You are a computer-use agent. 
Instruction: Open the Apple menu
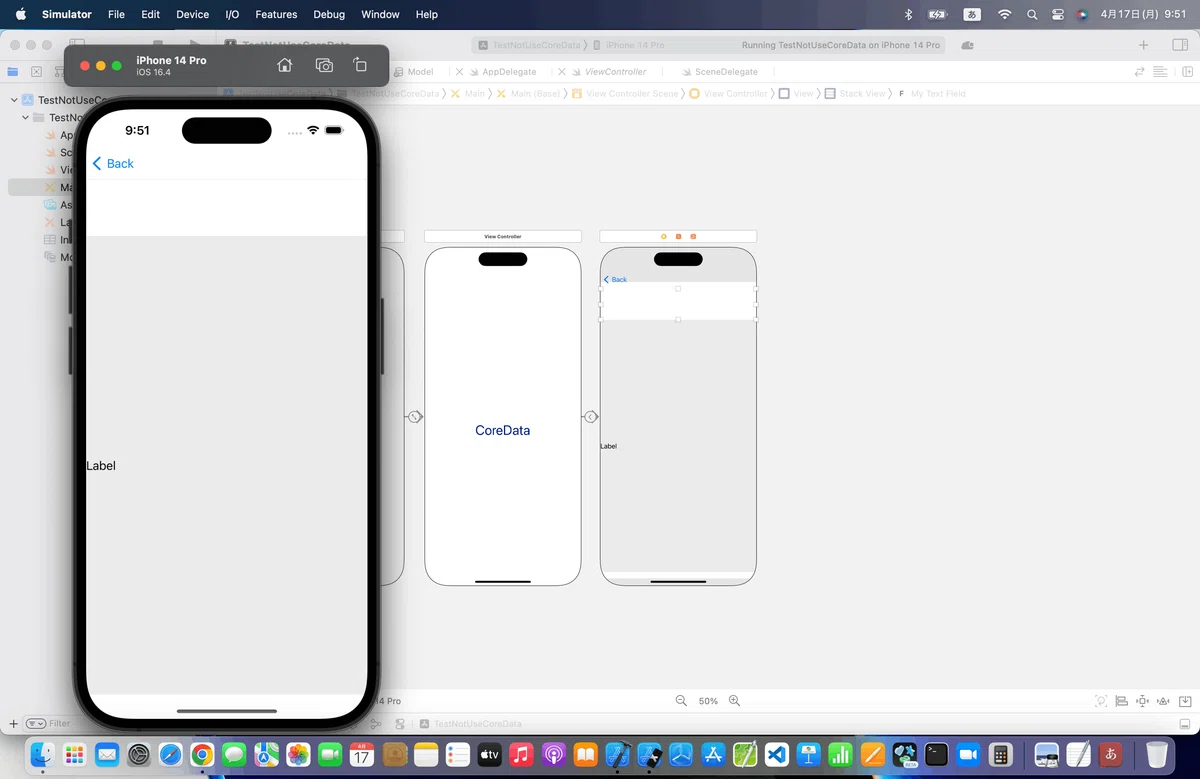20,14
